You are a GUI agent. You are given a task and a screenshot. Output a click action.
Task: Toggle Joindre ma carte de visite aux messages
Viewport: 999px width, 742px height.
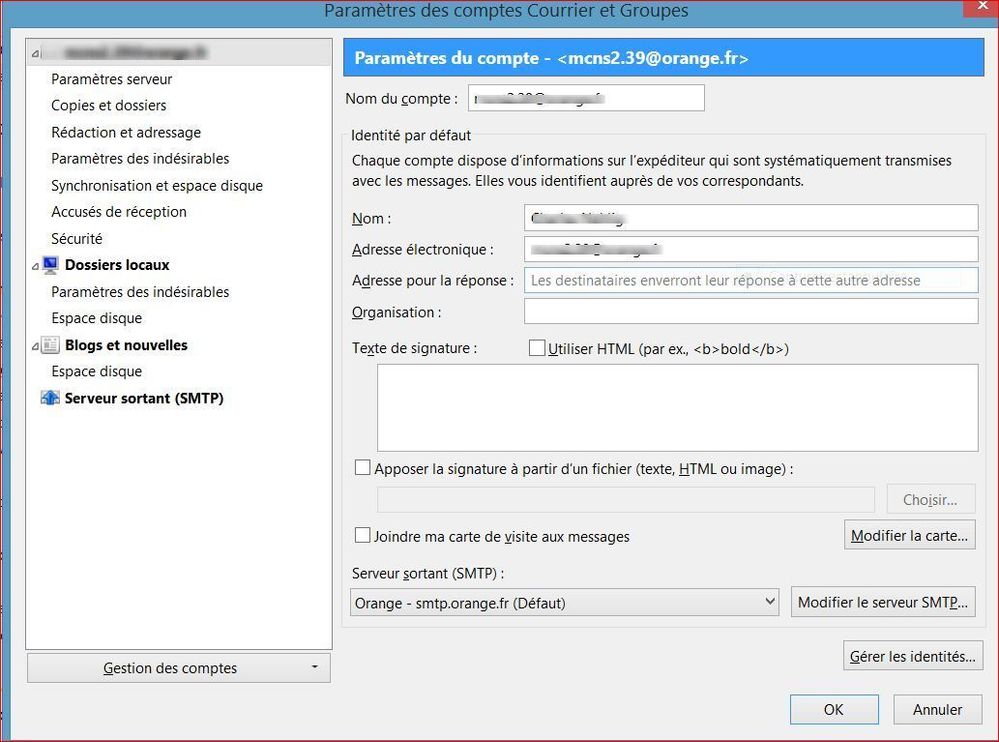tap(363, 535)
